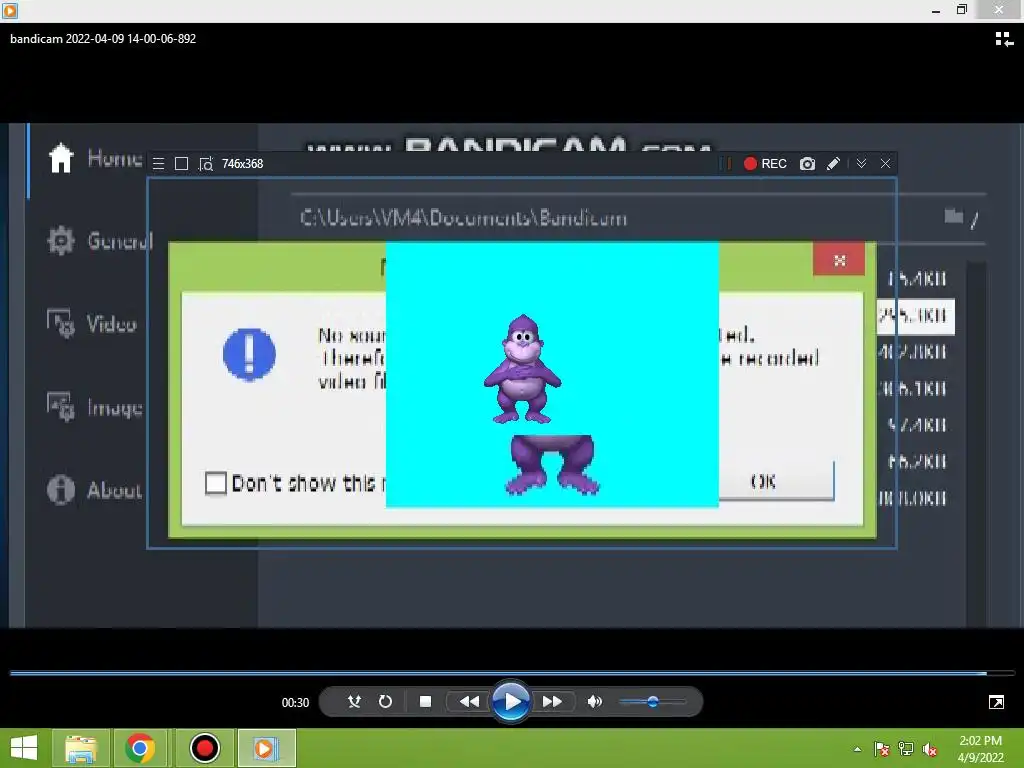Image resolution: width=1024 pixels, height=768 pixels.
Task: Fast forward using the next button
Action: (552, 701)
